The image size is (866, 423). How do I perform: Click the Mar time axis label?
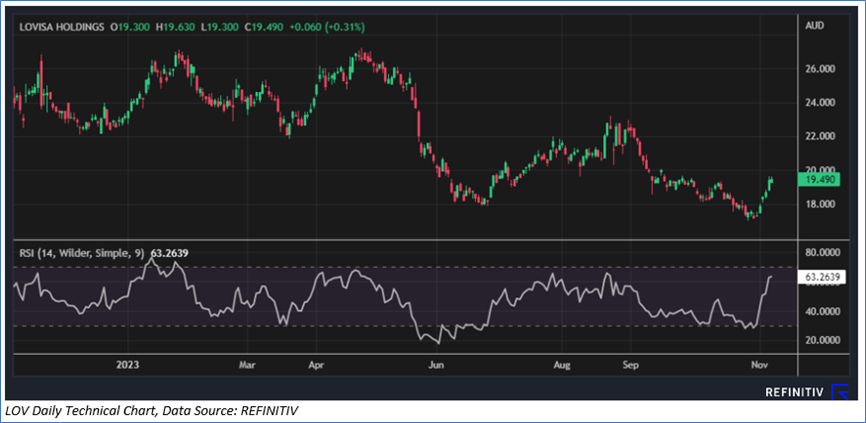tap(247, 365)
